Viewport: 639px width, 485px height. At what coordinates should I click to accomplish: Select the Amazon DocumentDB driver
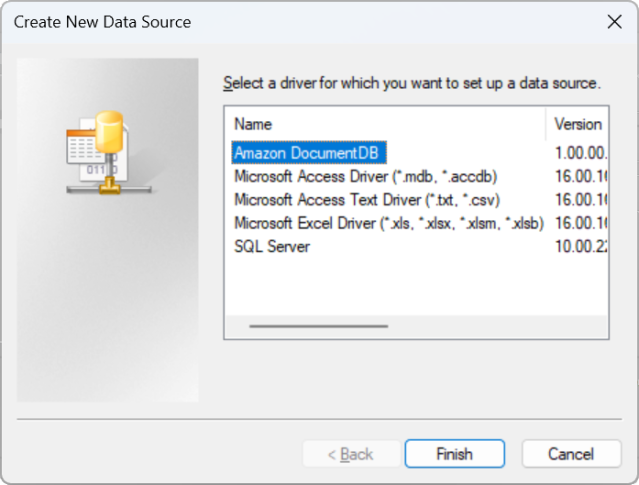tap(308, 153)
